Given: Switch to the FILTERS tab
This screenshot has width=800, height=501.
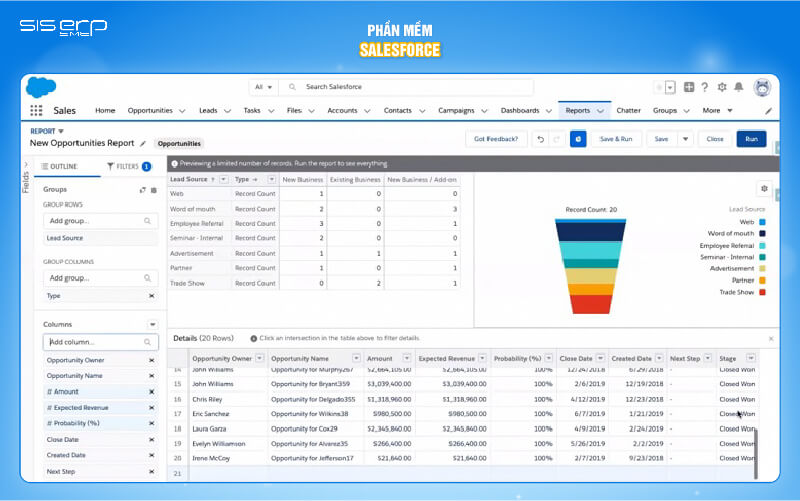Looking at the screenshot, I should click(129, 167).
